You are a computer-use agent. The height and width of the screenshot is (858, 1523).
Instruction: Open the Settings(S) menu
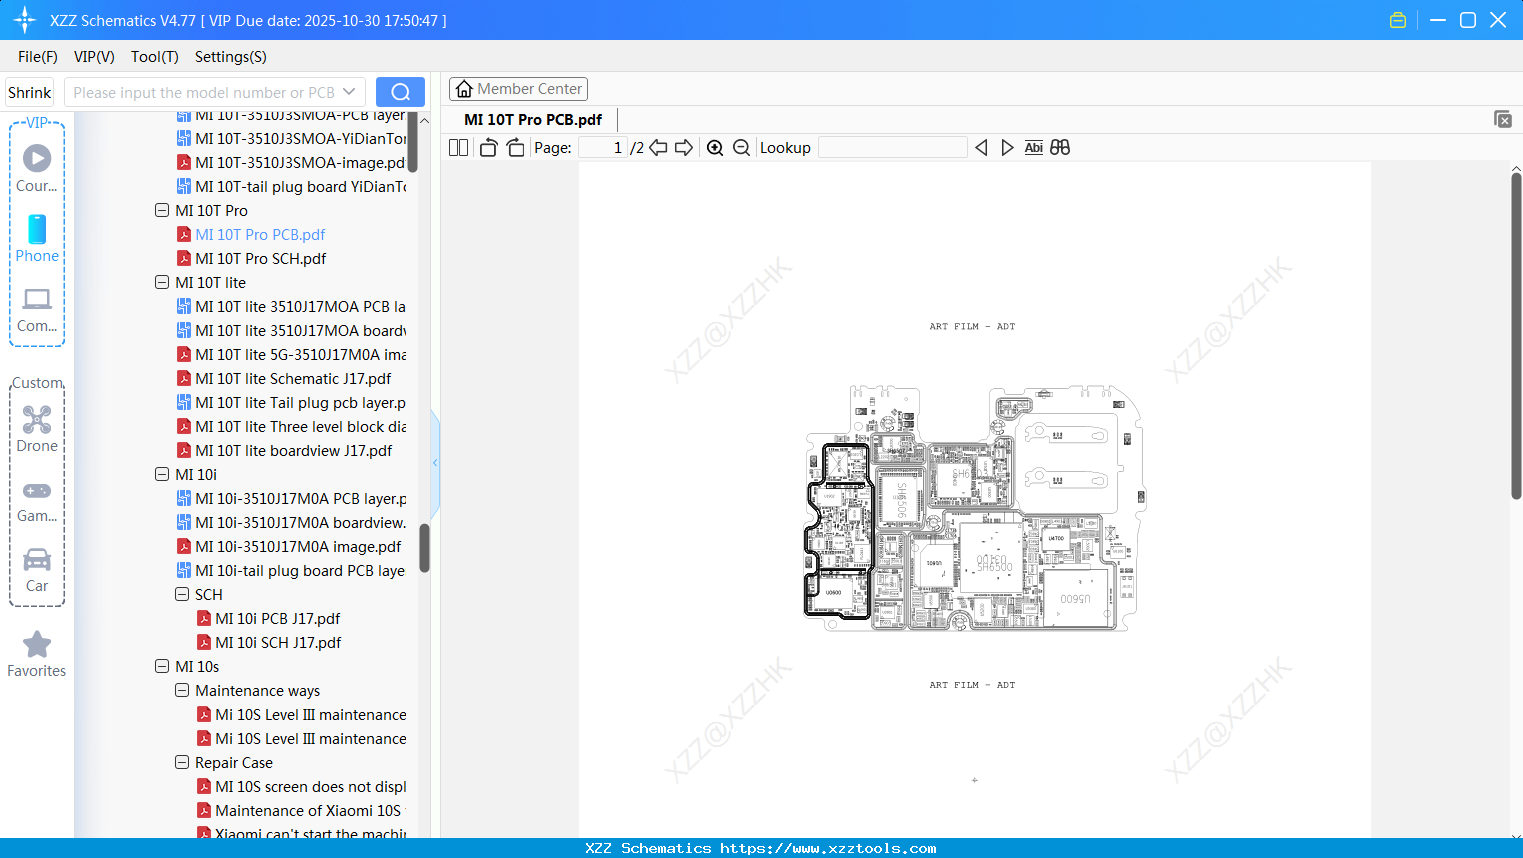coord(231,56)
